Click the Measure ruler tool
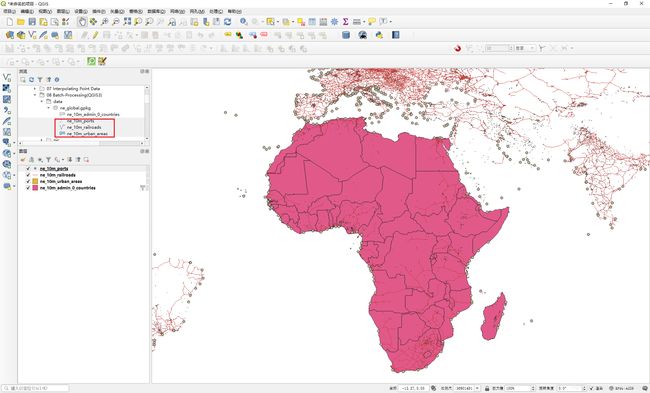650x393 pixels. (357, 22)
